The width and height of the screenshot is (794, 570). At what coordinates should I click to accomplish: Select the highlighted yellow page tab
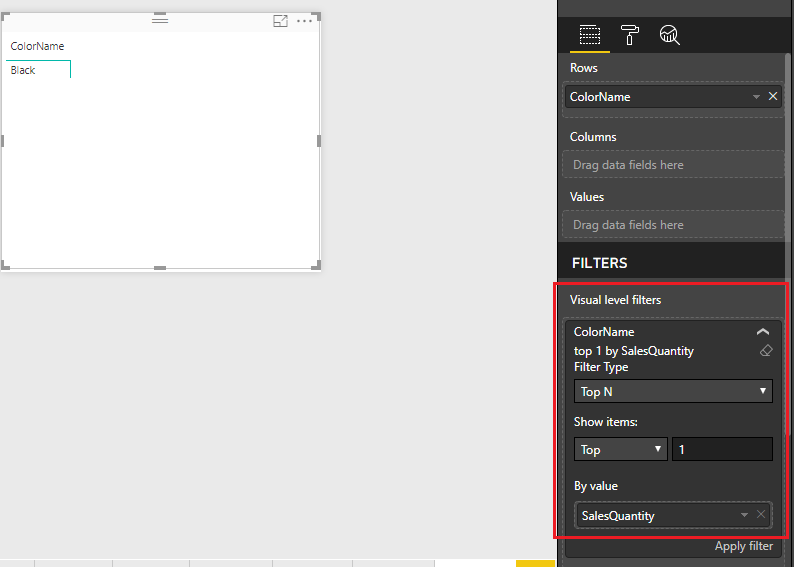[535, 563]
